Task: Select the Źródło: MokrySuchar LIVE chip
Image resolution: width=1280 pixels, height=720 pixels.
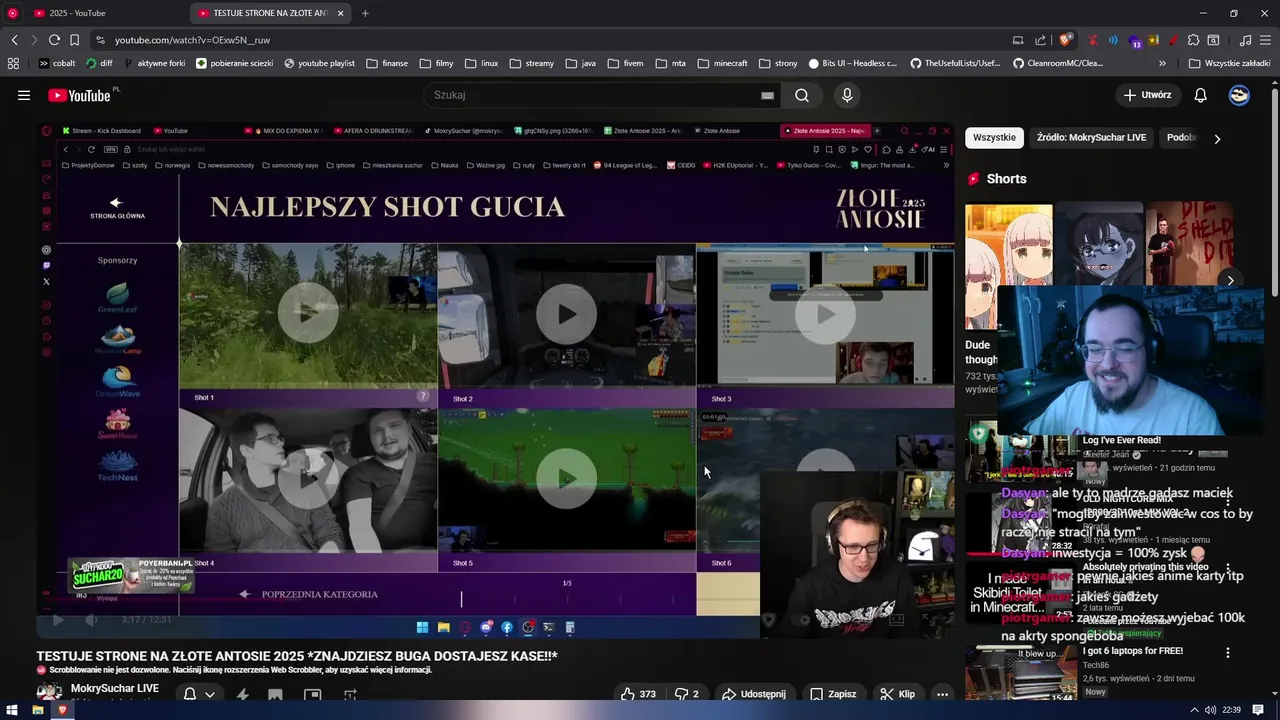Action: tap(1091, 138)
